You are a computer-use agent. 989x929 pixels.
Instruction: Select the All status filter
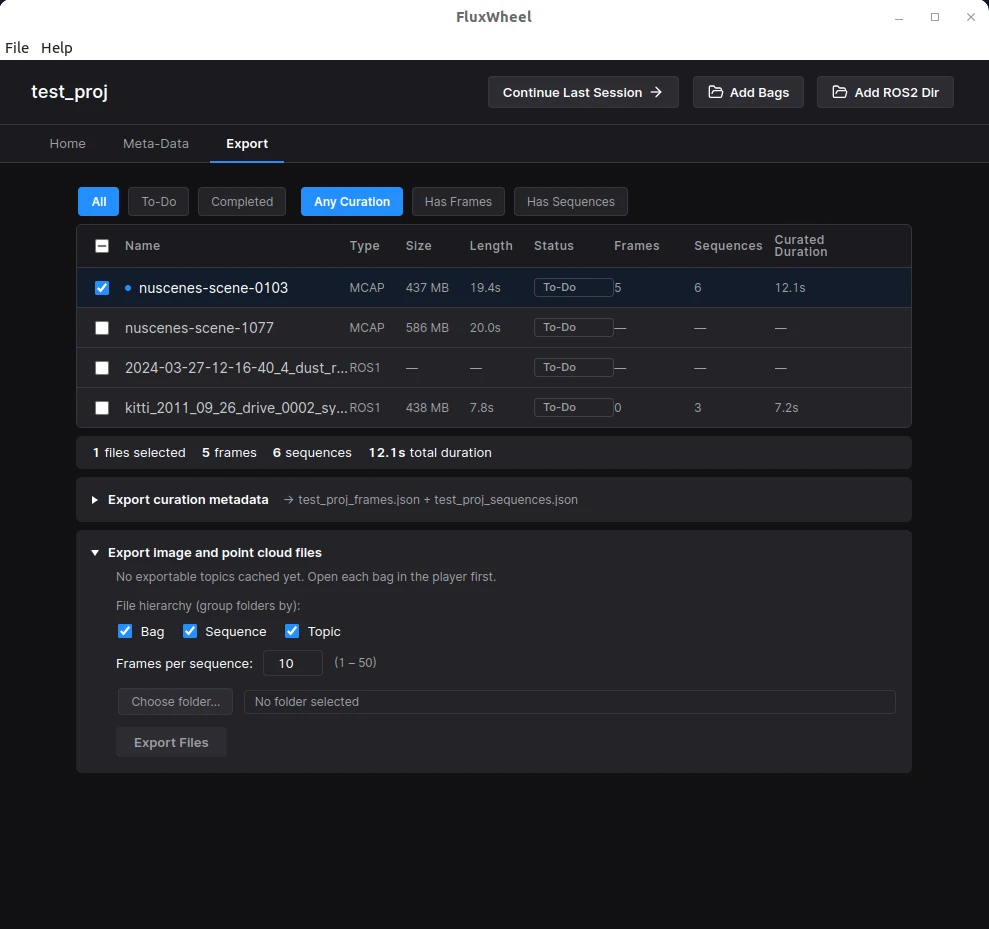coord(98,202)
